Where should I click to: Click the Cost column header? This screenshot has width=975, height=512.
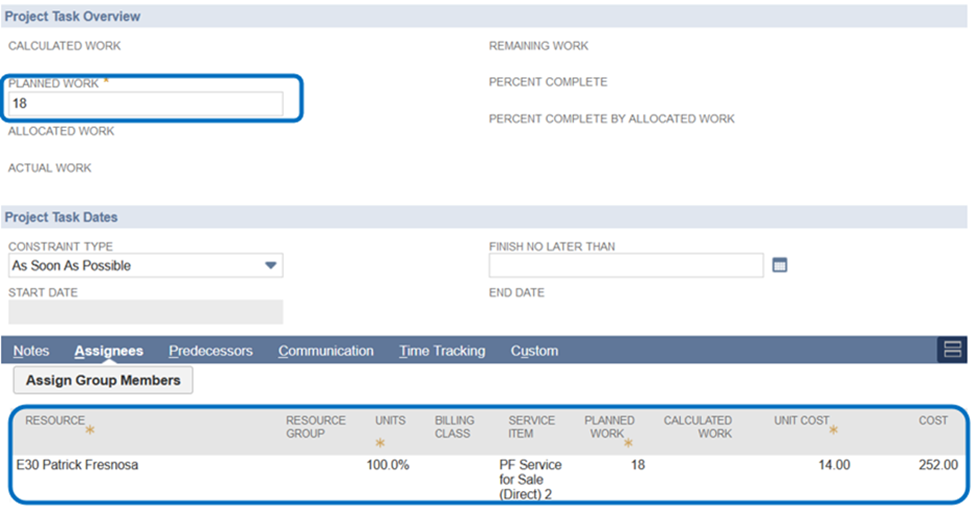point(933,421)
